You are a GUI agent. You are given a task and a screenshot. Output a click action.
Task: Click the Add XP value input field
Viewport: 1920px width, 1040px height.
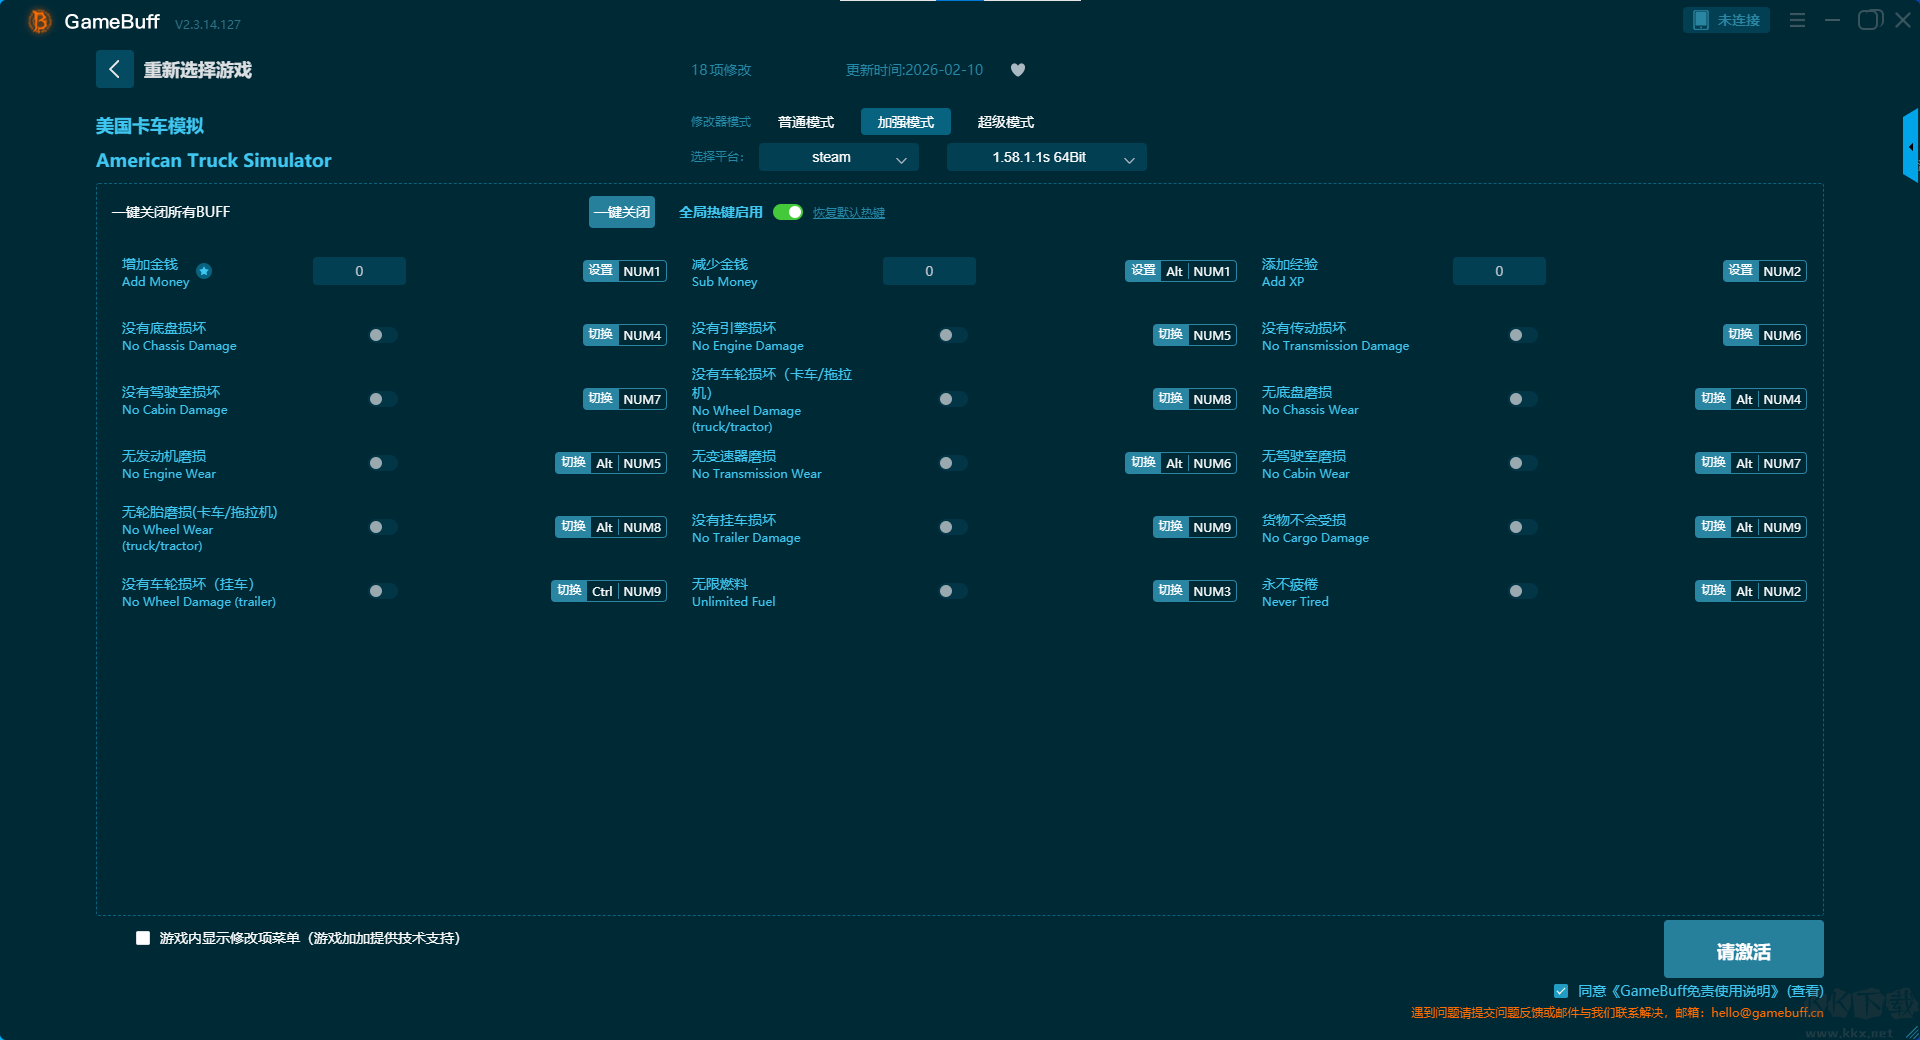point(1498,271)
